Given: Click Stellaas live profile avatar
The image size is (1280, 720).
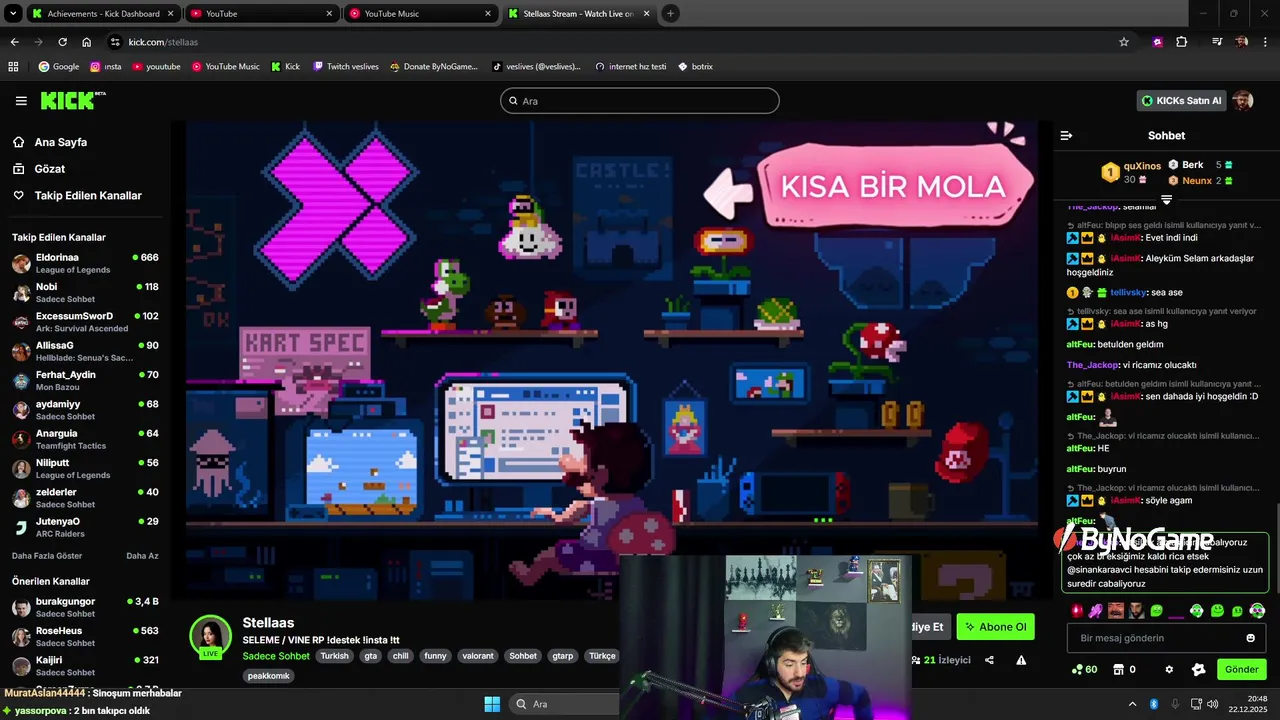Looking at the screenshot, I should 211,637.
